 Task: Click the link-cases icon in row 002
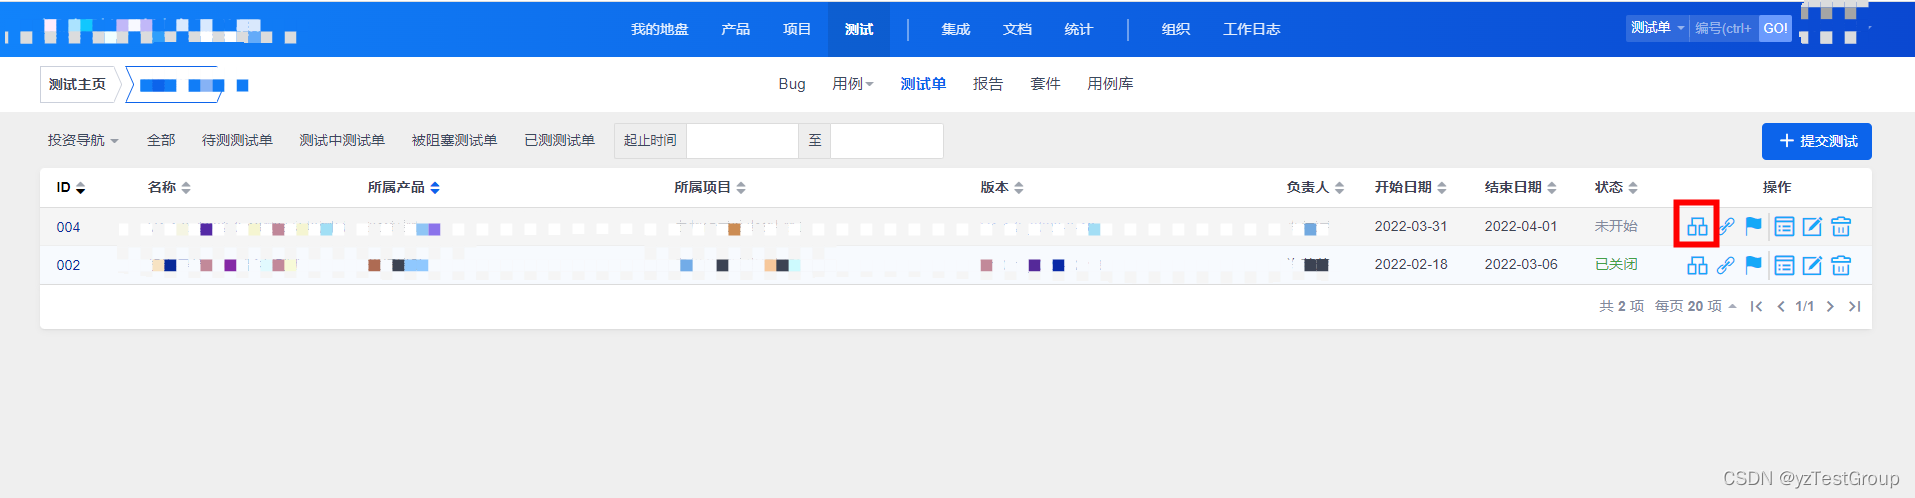click(x=1726, y=265)
